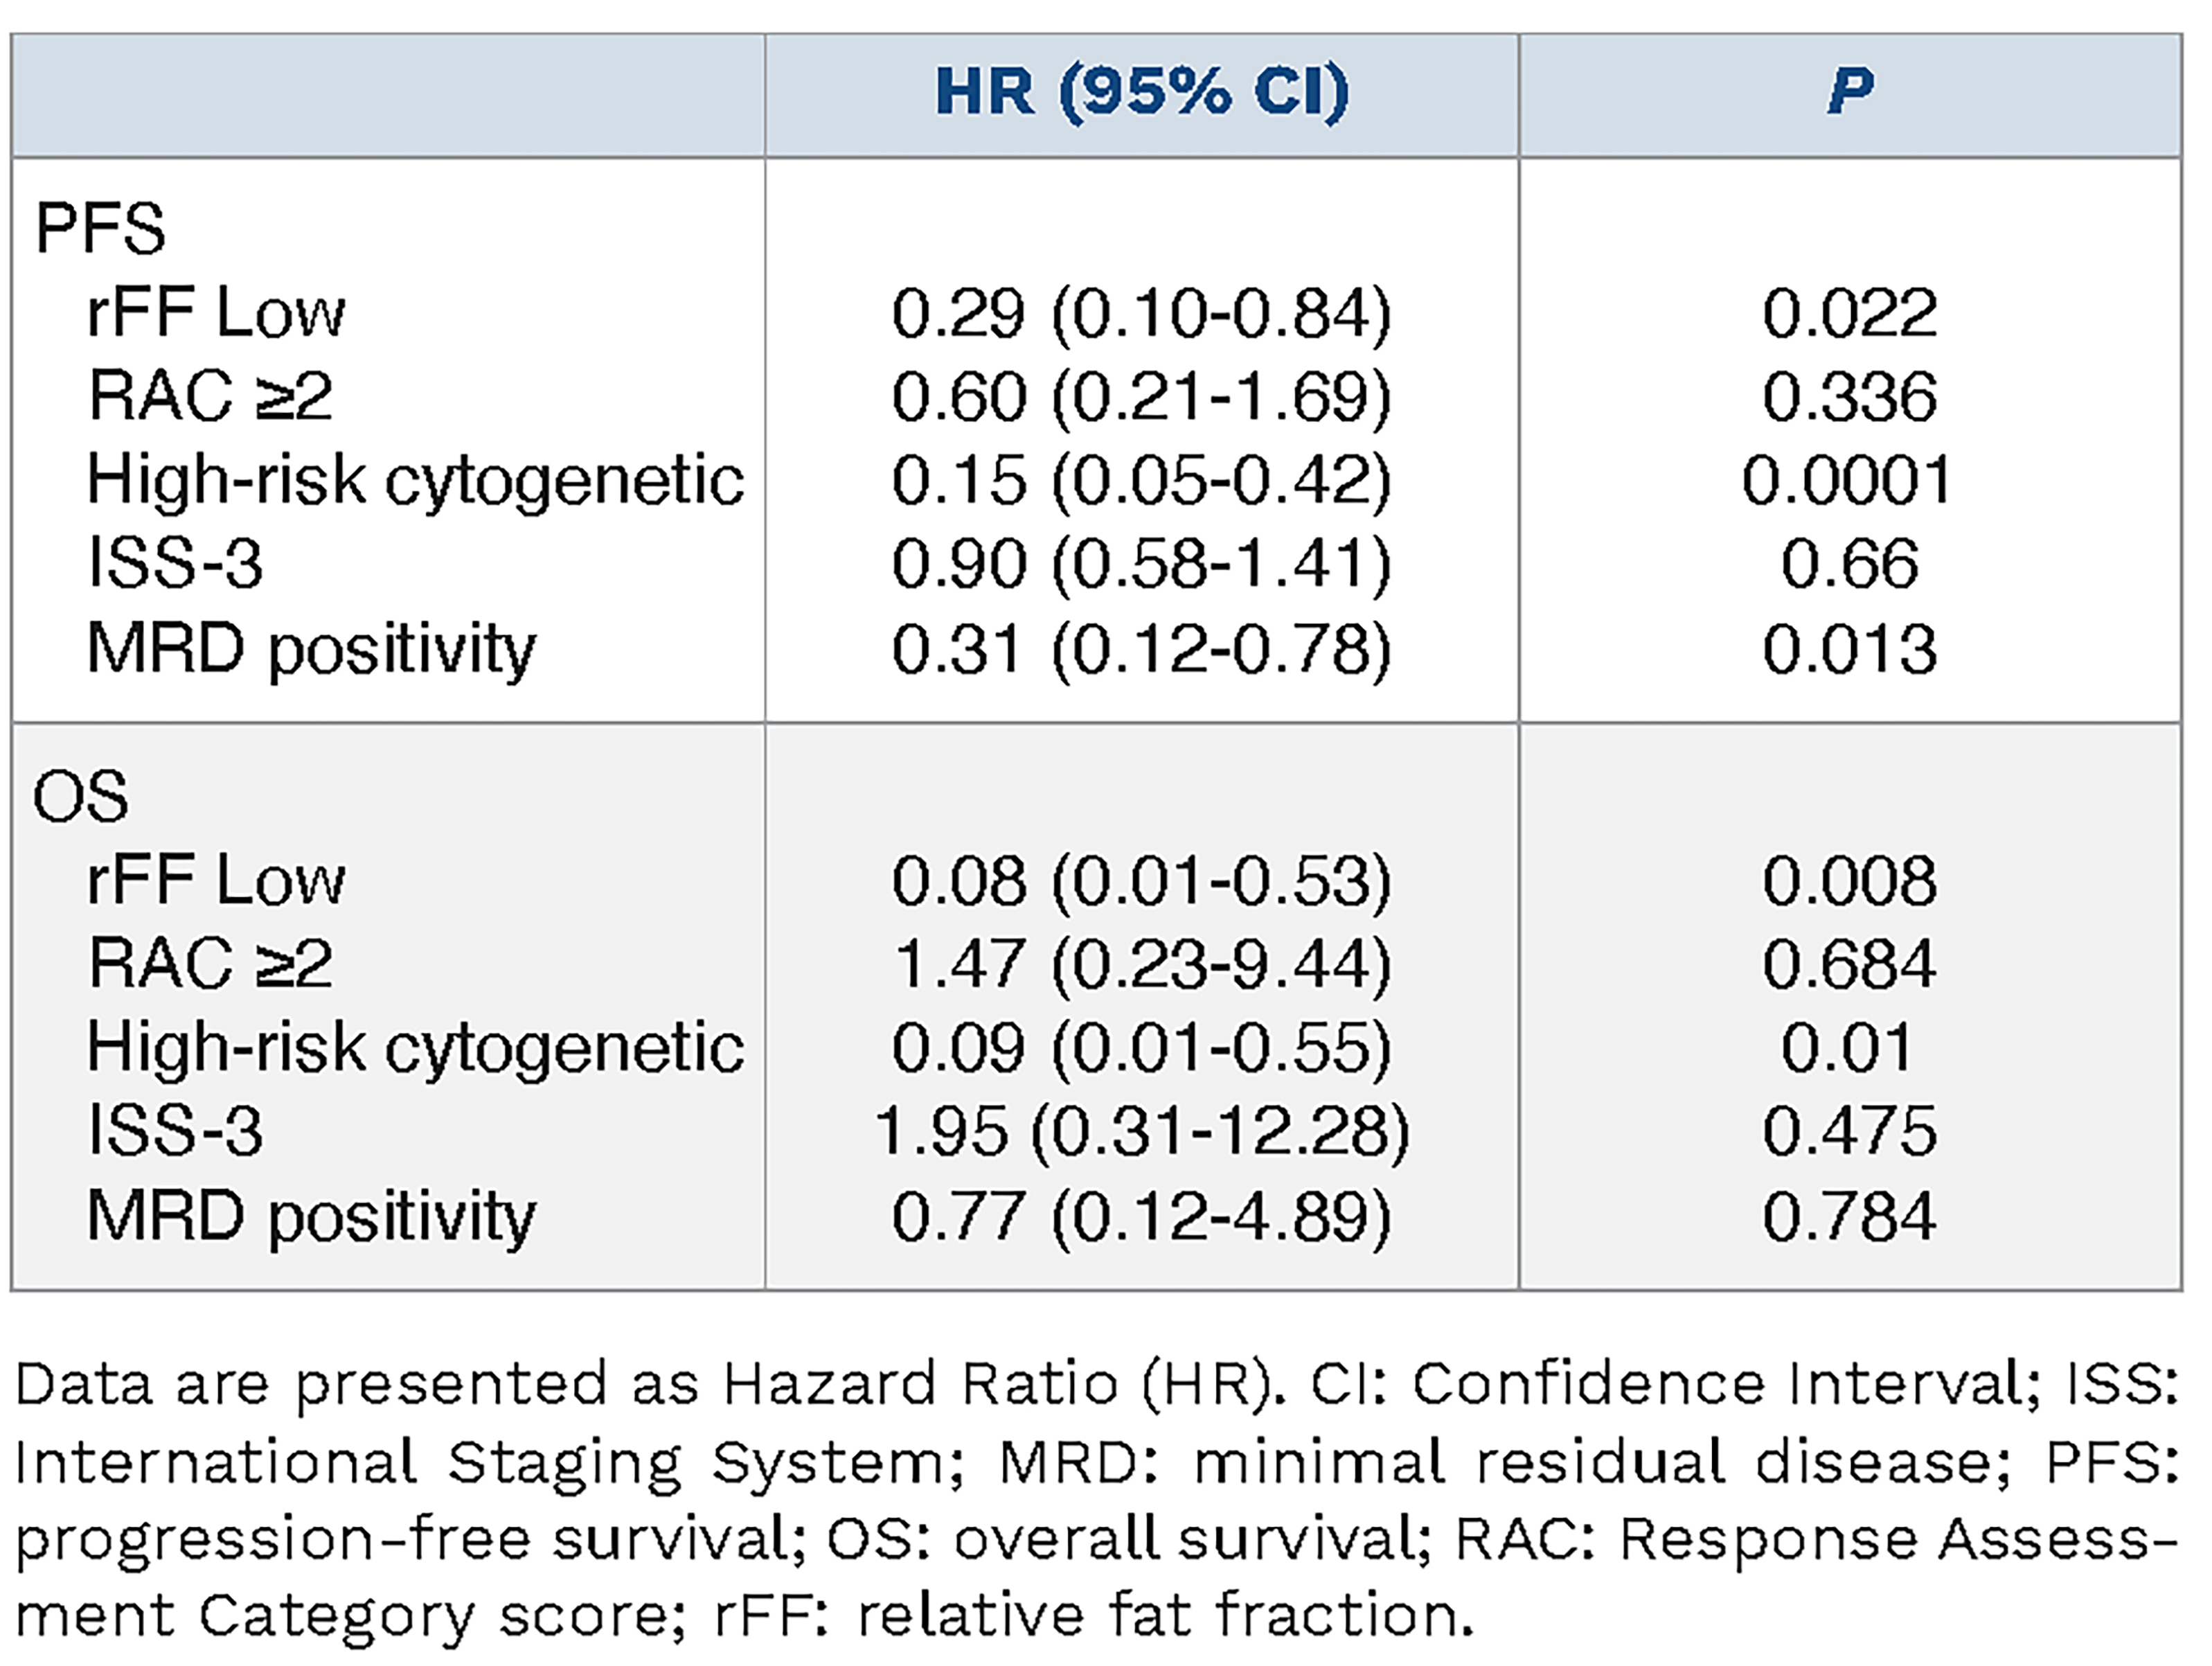This screenshot has height=1666, width=2212.
Task: Click hazard ratio 0.15 (0.05-0.42)
Action: point(1141,481)
